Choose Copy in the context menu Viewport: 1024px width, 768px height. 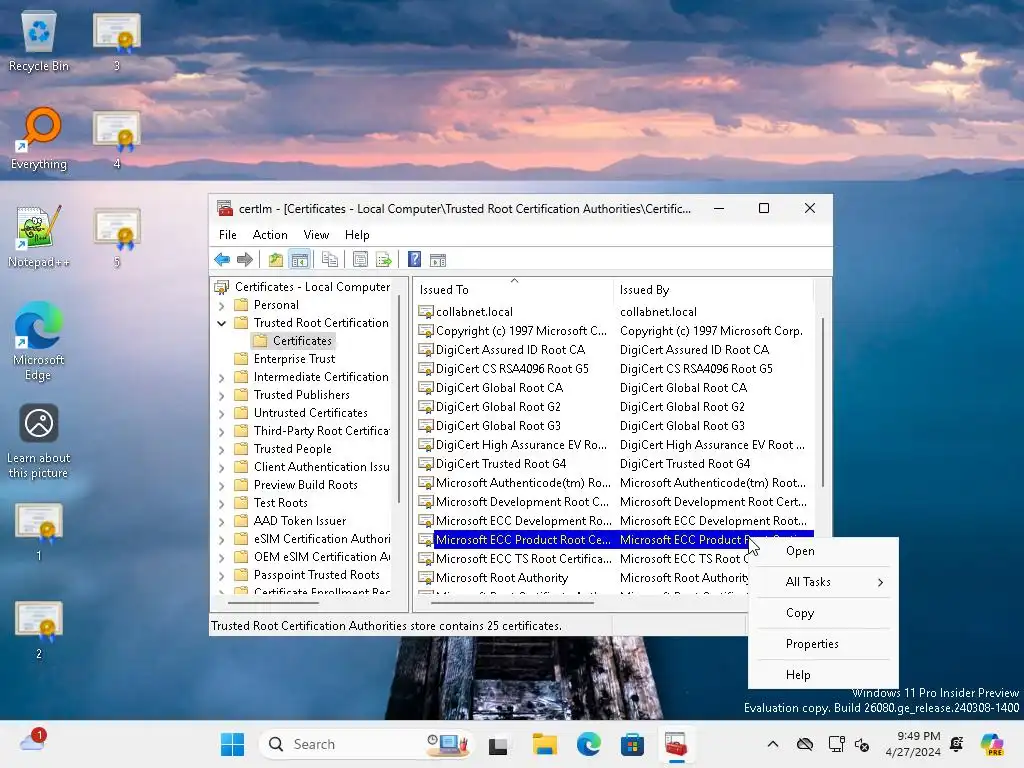point(824,613)
